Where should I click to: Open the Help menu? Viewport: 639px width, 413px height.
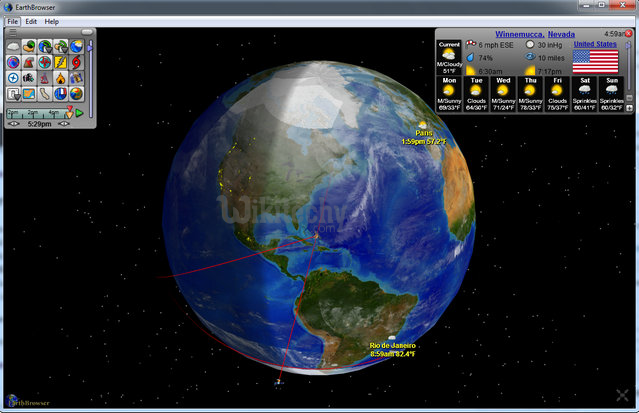click(x=52, y=20)
